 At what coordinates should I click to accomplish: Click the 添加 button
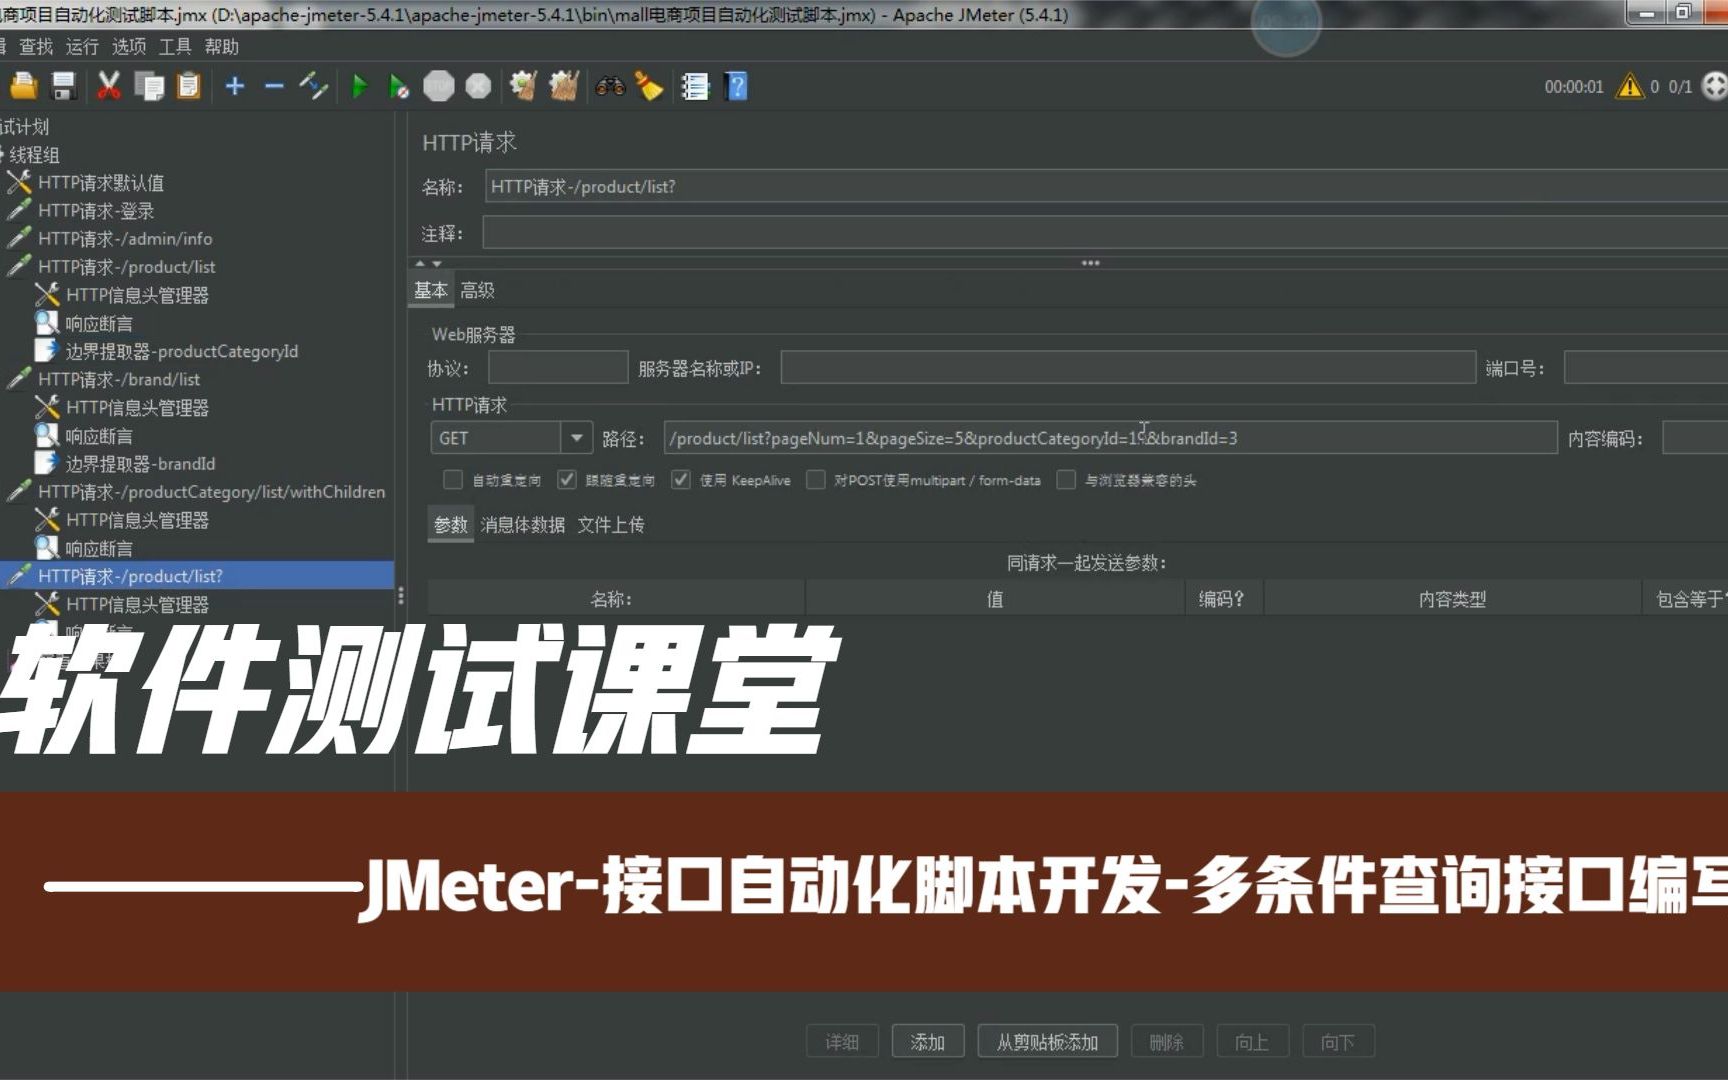click(x=928, y=1042)
